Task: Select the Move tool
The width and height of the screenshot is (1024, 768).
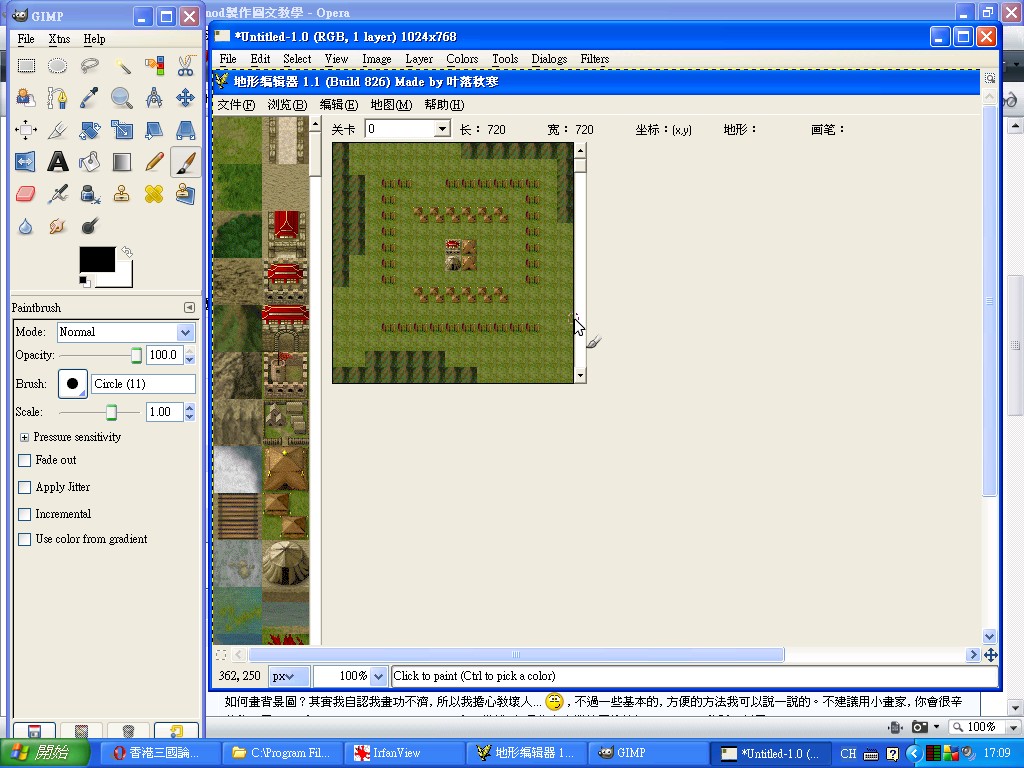Action: click(185, 98)
